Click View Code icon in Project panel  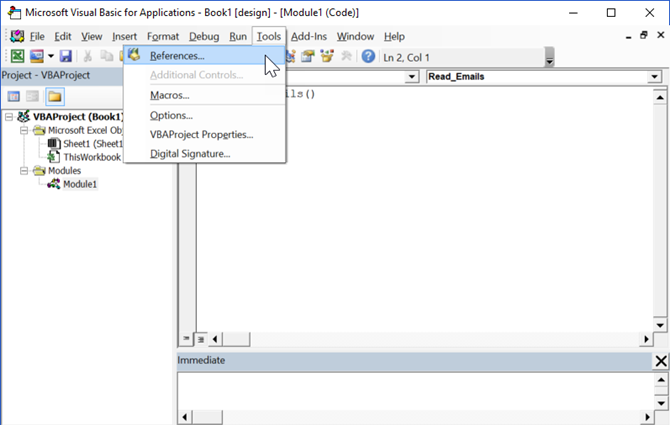[15, 97]
